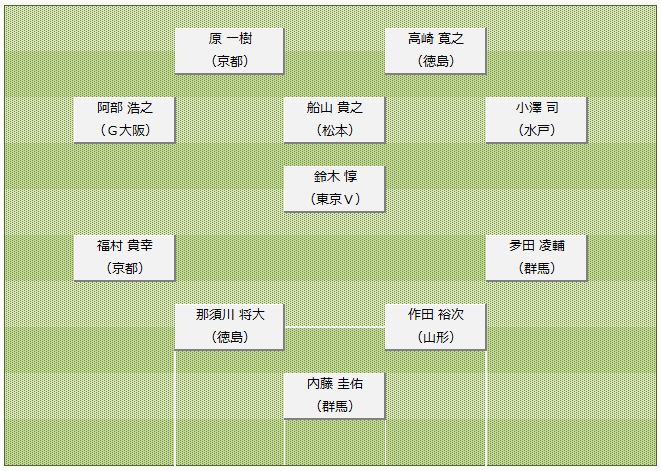
Task: Click (群馬) label under 夛田 凌輔
Action: (x=536, y=268)
